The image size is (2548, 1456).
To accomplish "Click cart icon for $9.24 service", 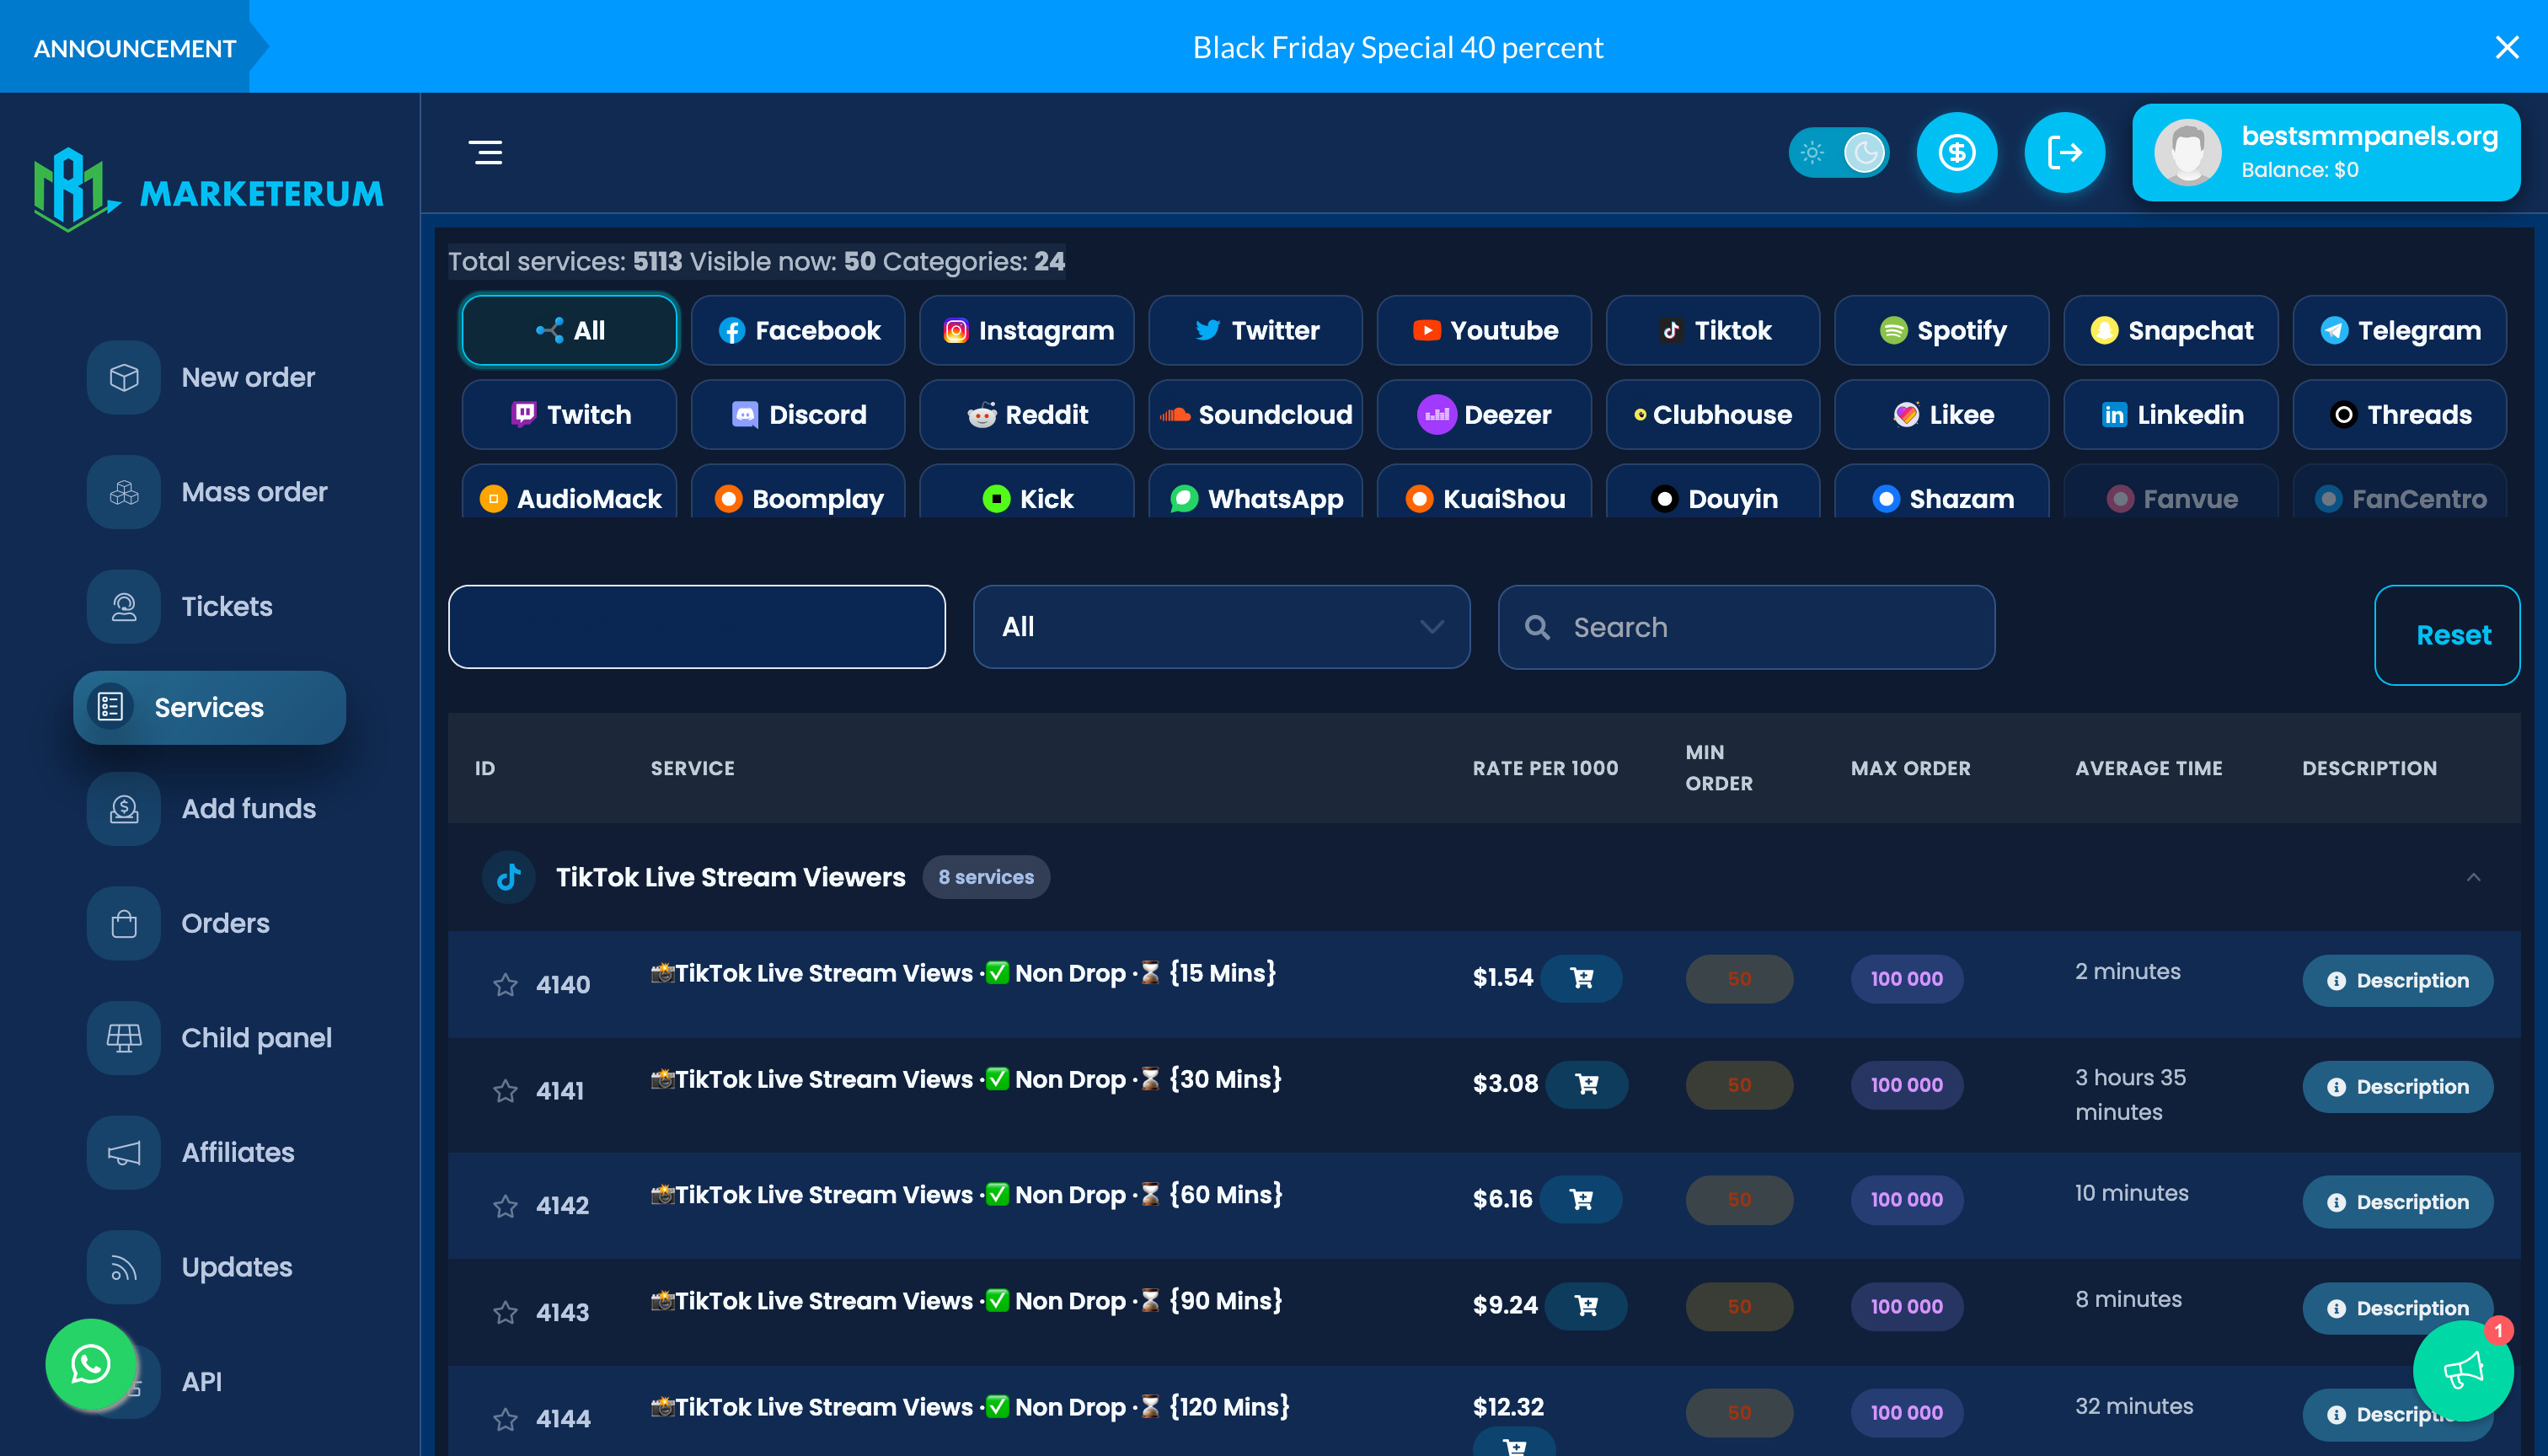I will point(1586,1306).
